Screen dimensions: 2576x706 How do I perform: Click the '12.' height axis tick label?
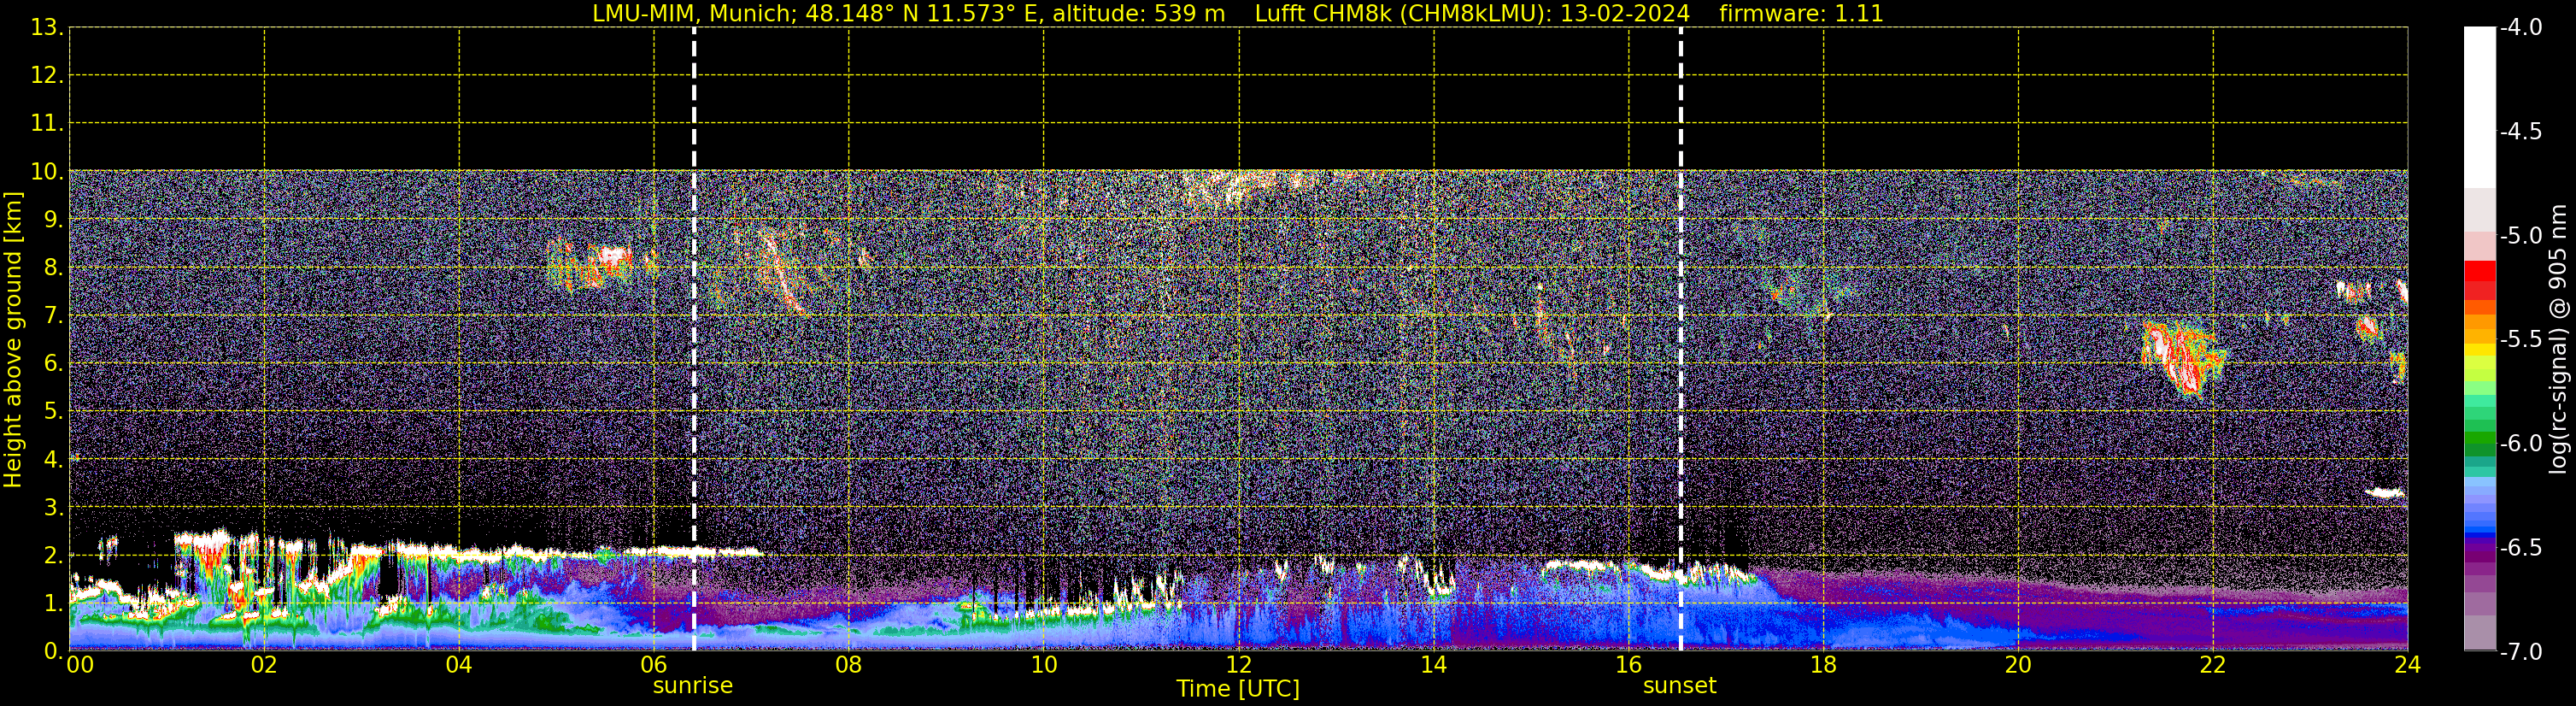(46, 75)
